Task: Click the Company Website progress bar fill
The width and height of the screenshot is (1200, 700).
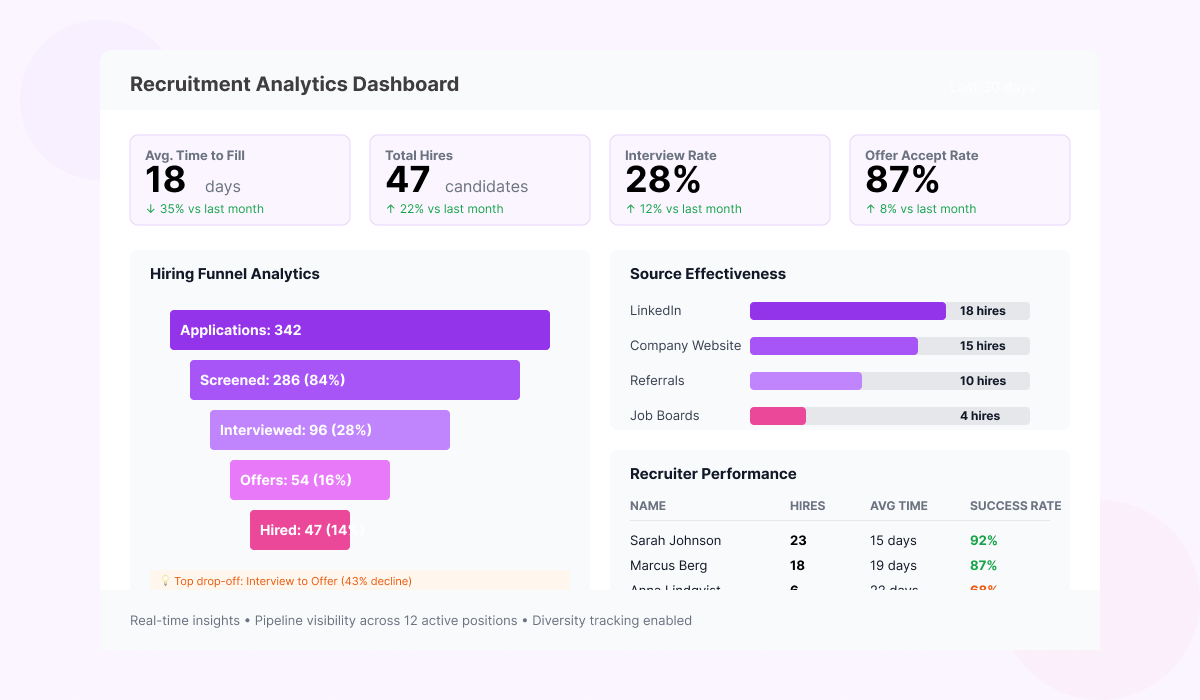Action: [834, 346]
